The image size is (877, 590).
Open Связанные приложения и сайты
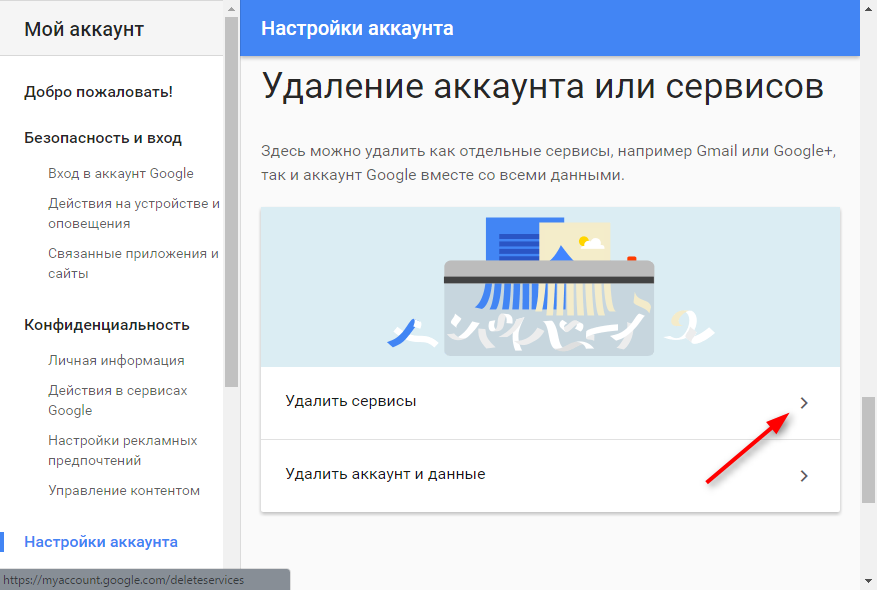click(133, 263)
